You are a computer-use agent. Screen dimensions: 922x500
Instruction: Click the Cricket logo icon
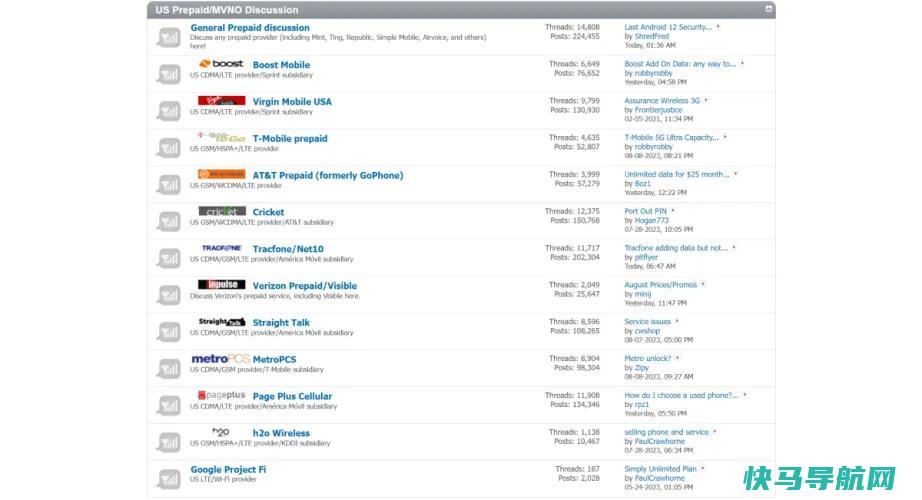point(221,212)
